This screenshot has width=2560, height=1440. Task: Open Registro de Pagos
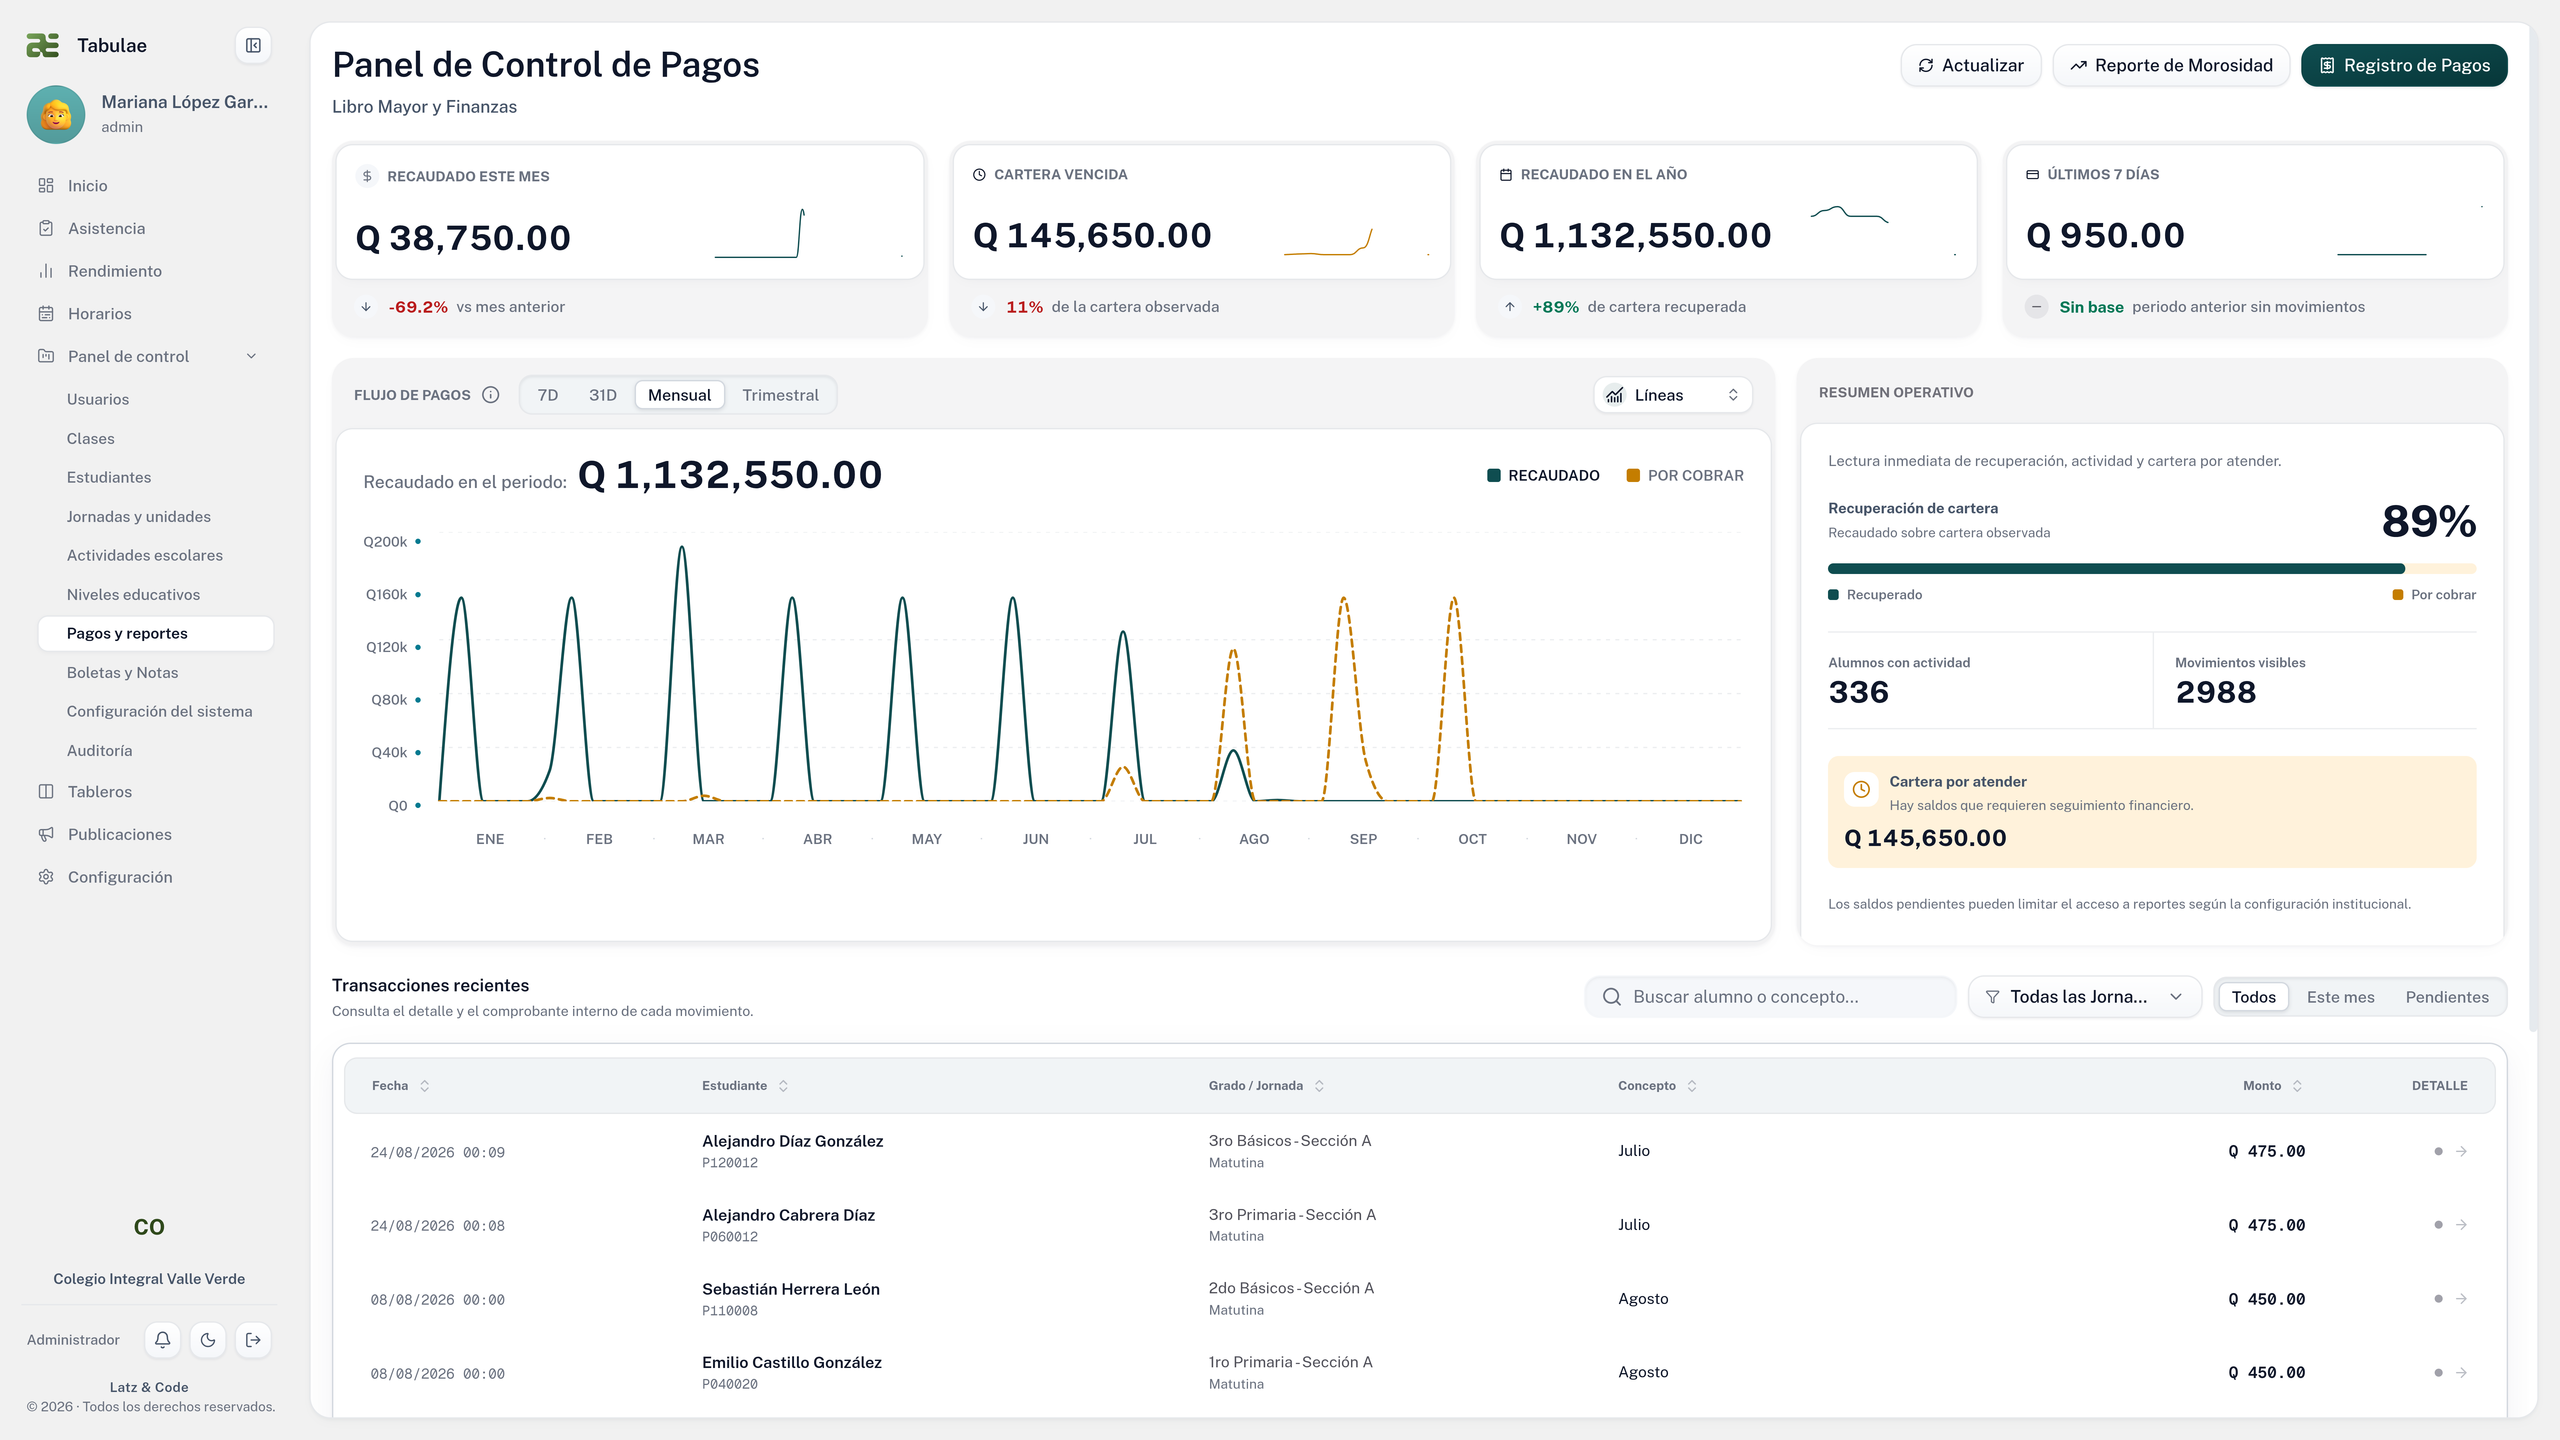(x=2404, y=65)
